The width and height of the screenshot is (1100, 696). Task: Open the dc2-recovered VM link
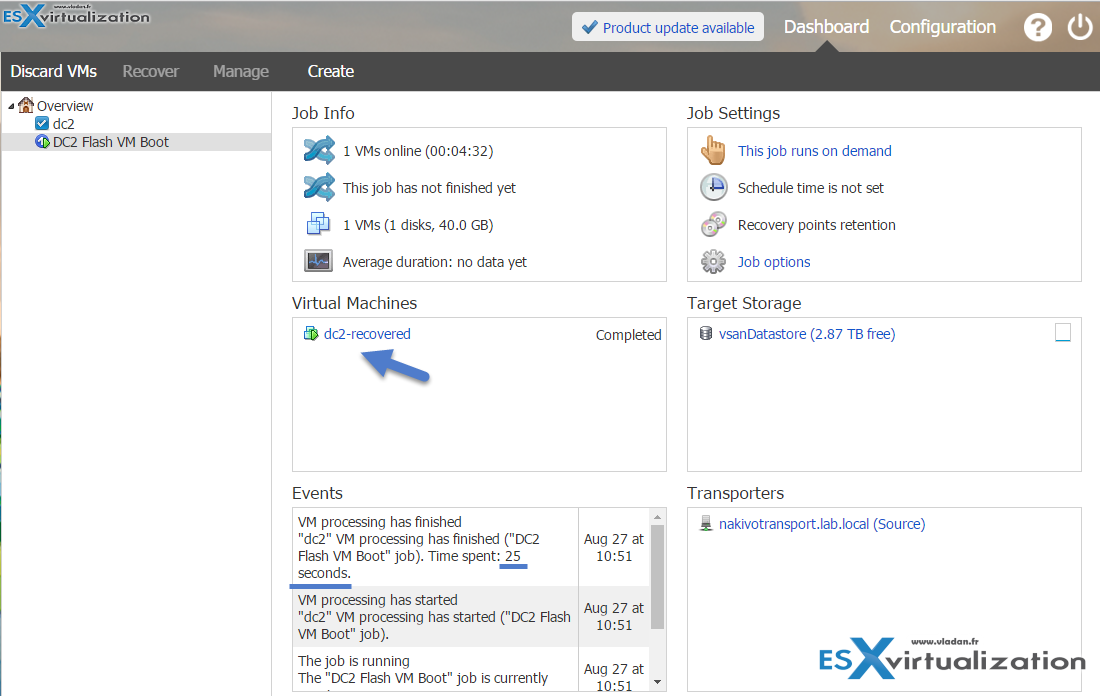[367, 334]
